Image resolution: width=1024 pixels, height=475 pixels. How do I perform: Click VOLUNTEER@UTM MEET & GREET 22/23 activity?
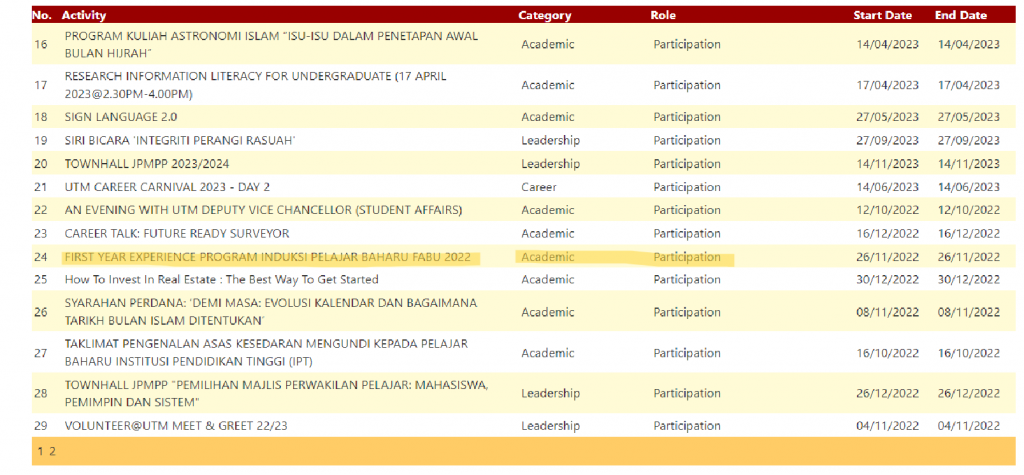point(176,426)
